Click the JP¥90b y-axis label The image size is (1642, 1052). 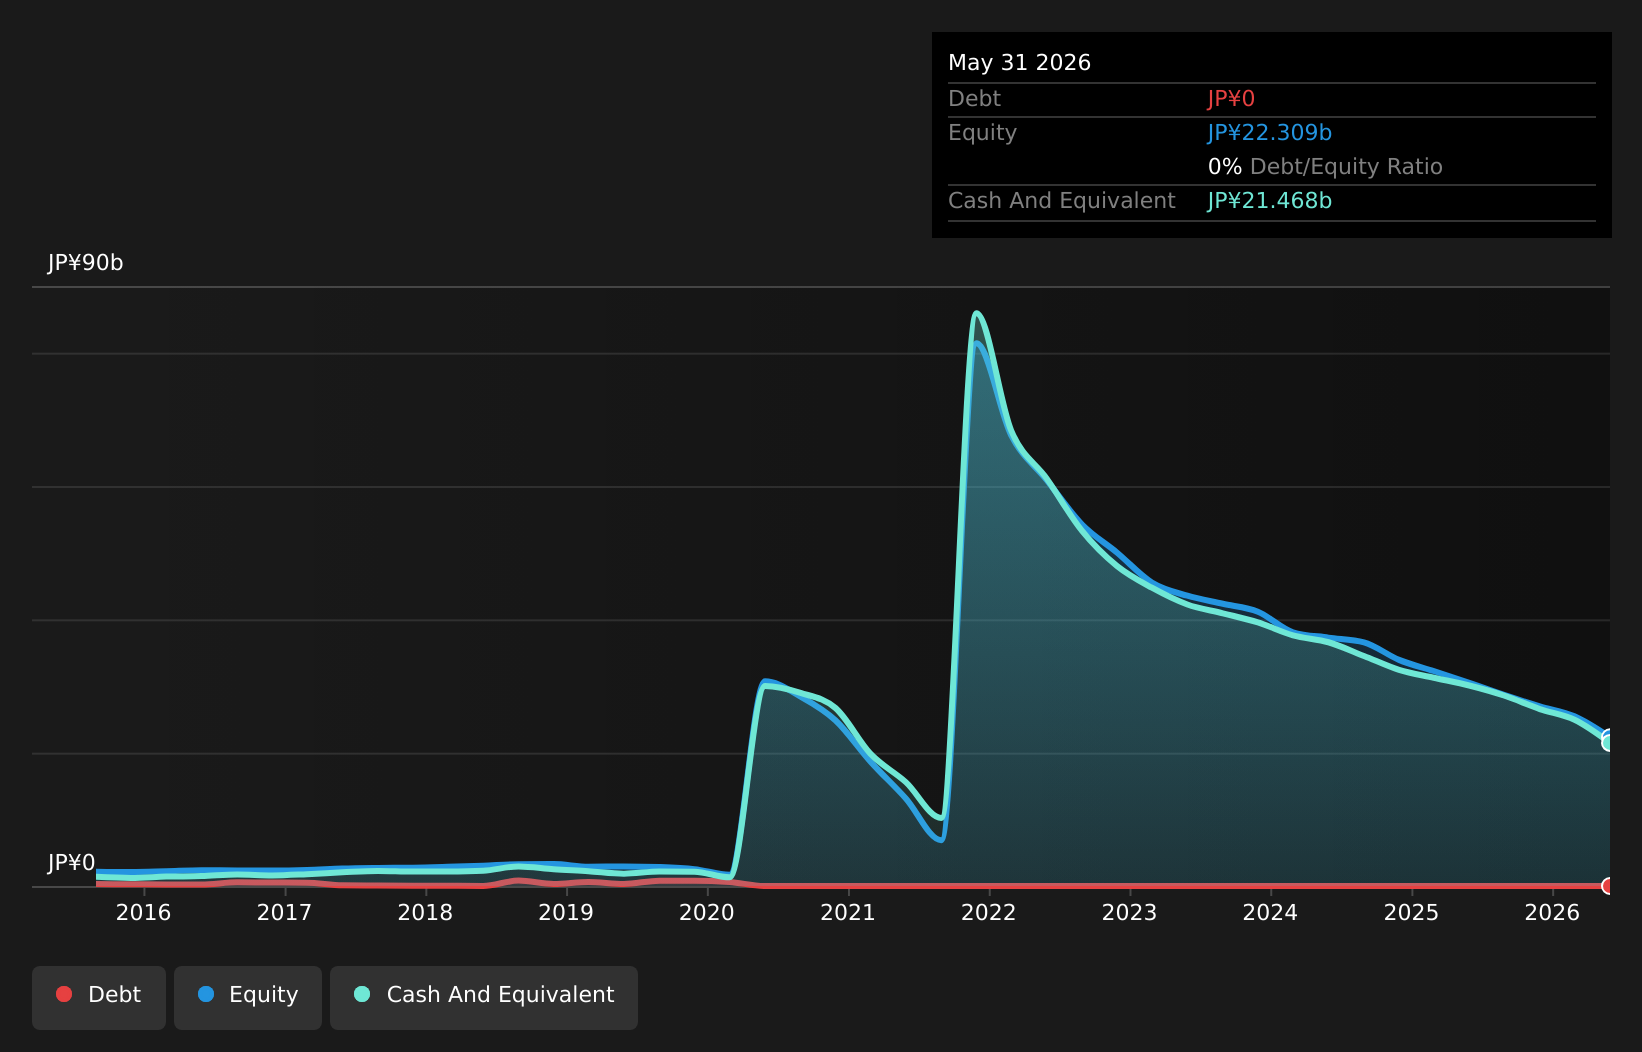86,263
